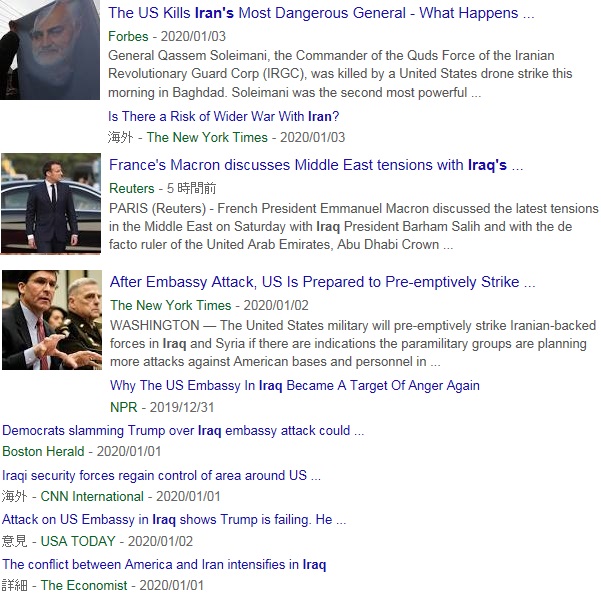The width and height of the screenshot is (601, 600).
Task: Open 'Is There a Risk of Wider War With Iran?'
Action: pyautogui.click(x=223, y=116)
